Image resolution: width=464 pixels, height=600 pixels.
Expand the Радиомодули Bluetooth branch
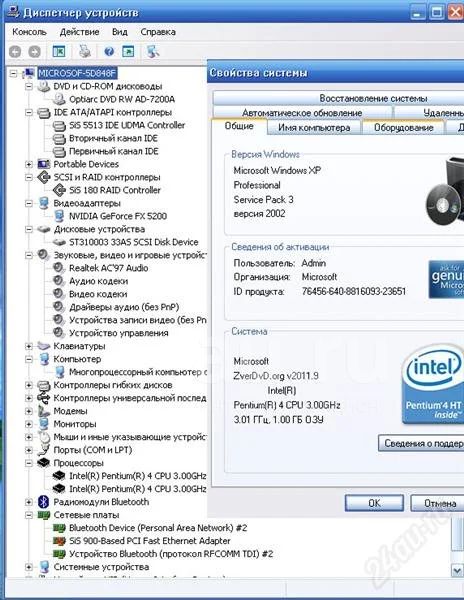pos(29,502)
